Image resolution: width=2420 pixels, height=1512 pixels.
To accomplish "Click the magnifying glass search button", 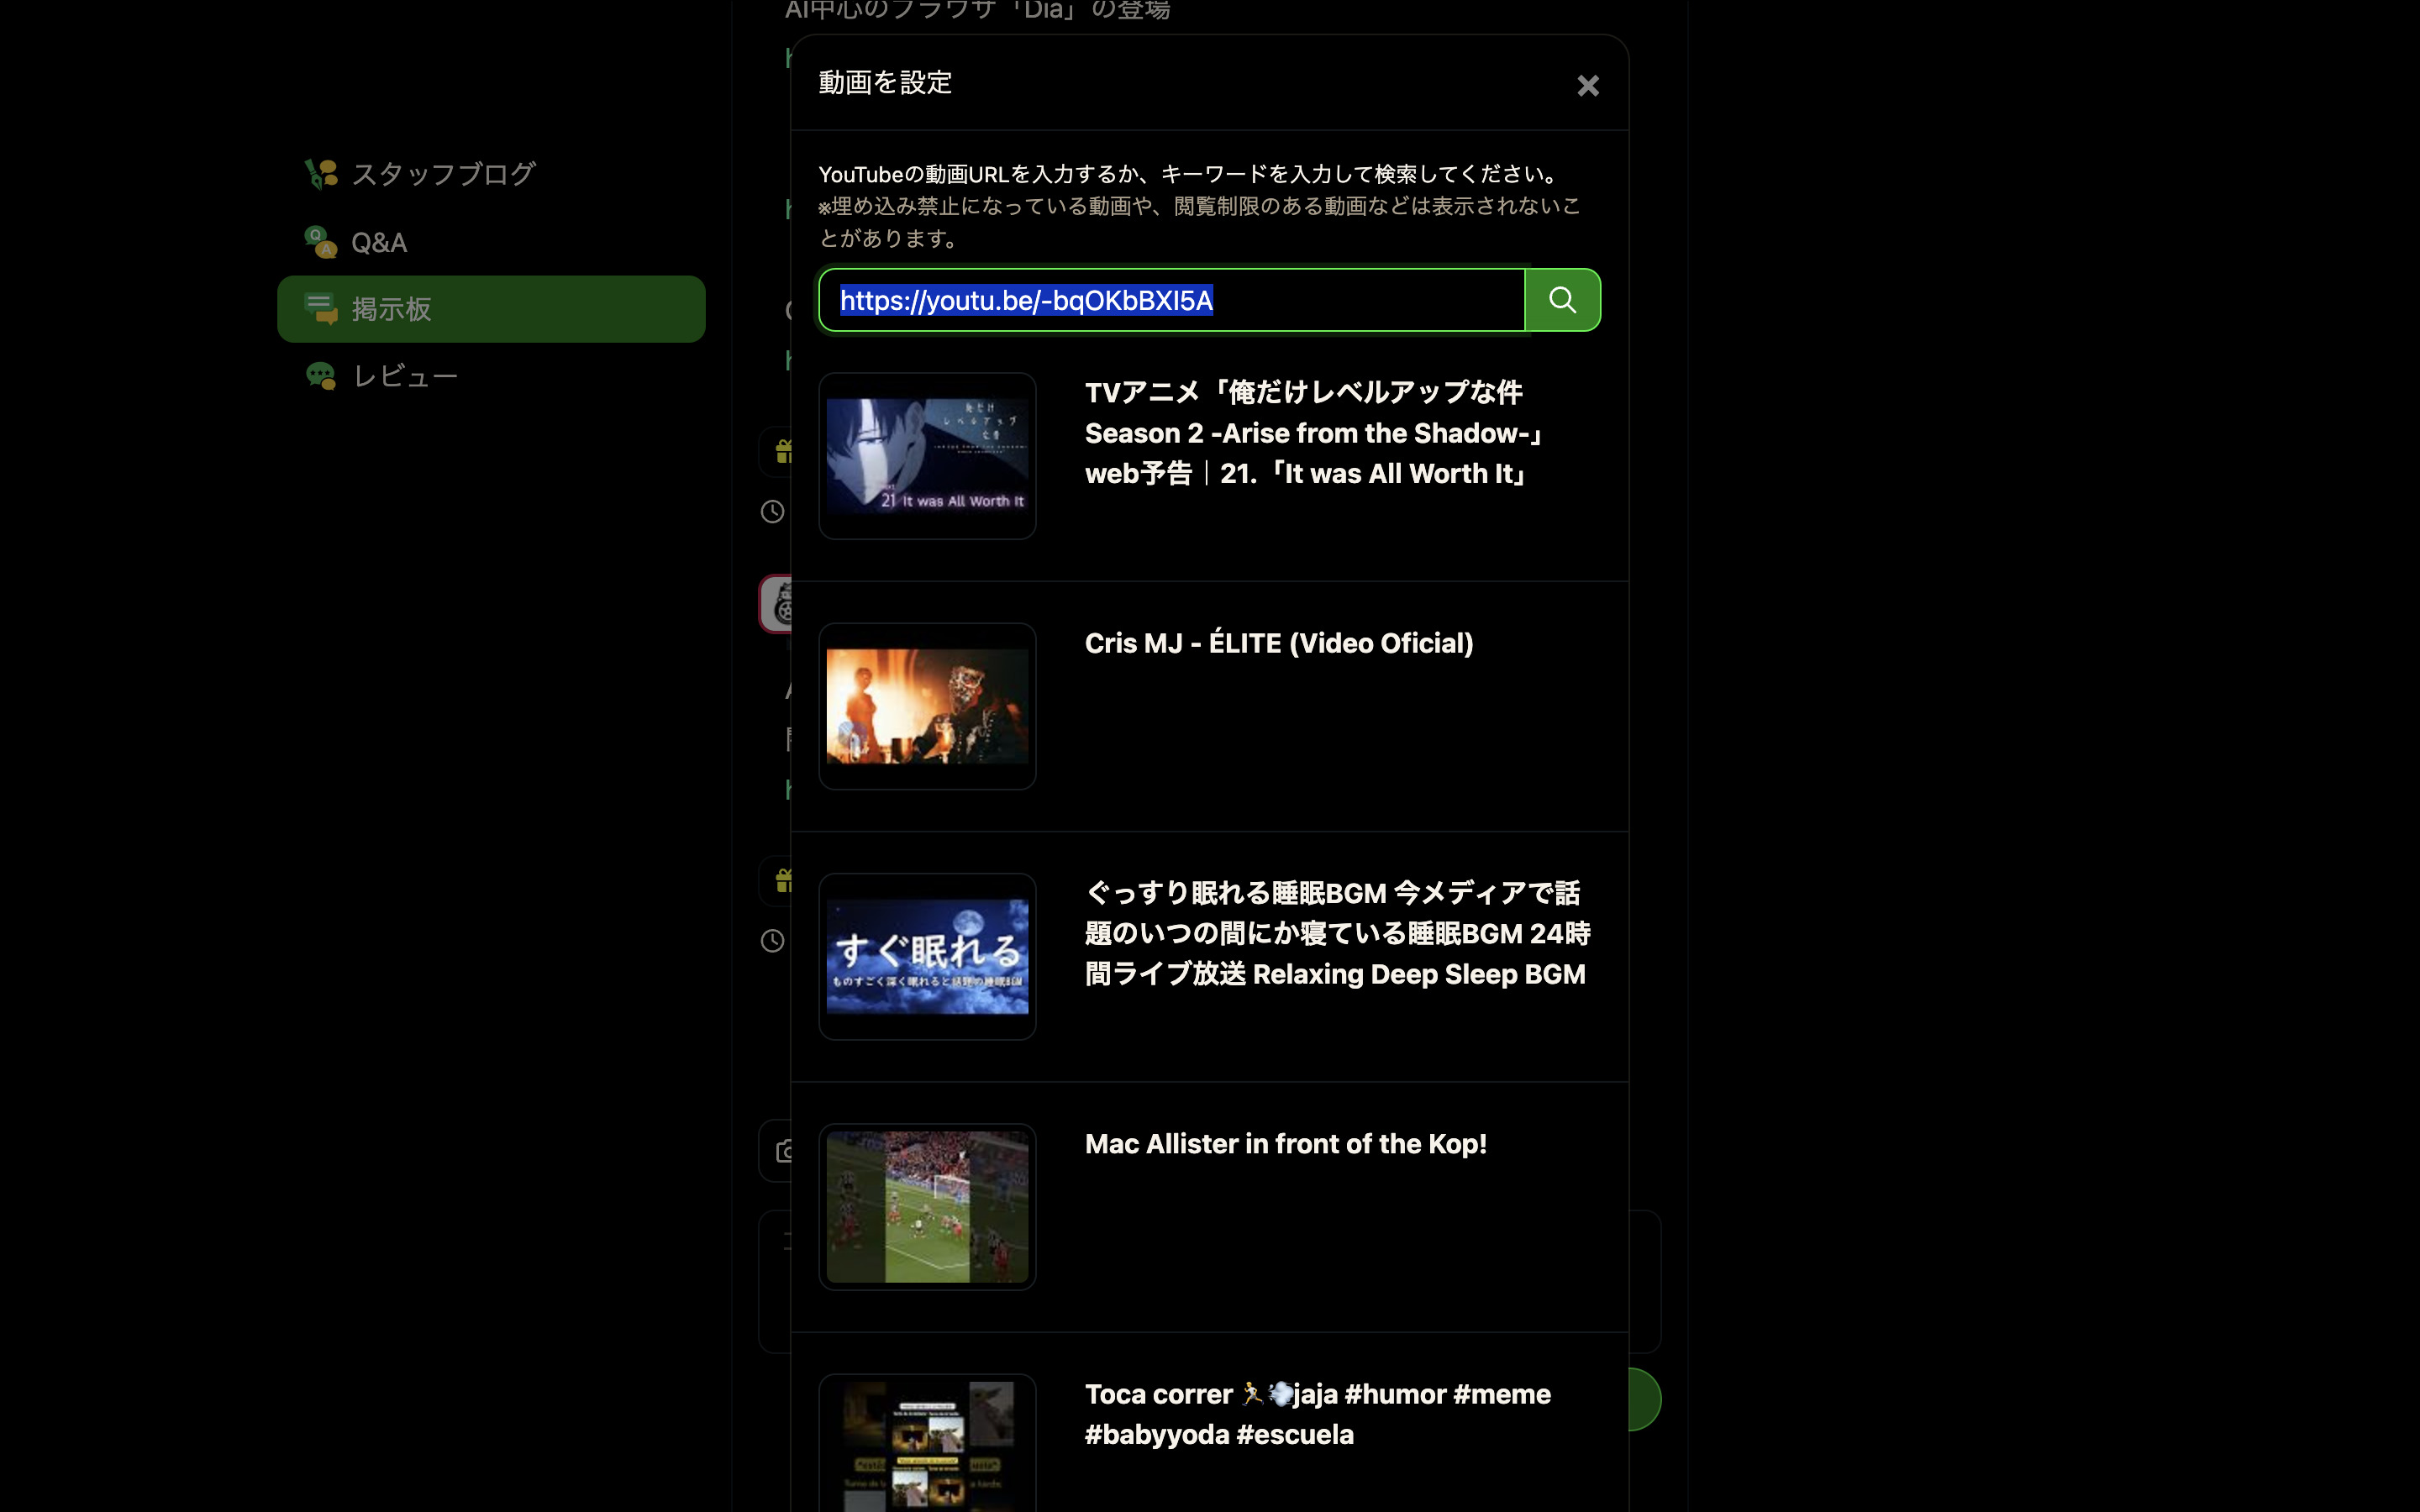I will point(1562,300).
